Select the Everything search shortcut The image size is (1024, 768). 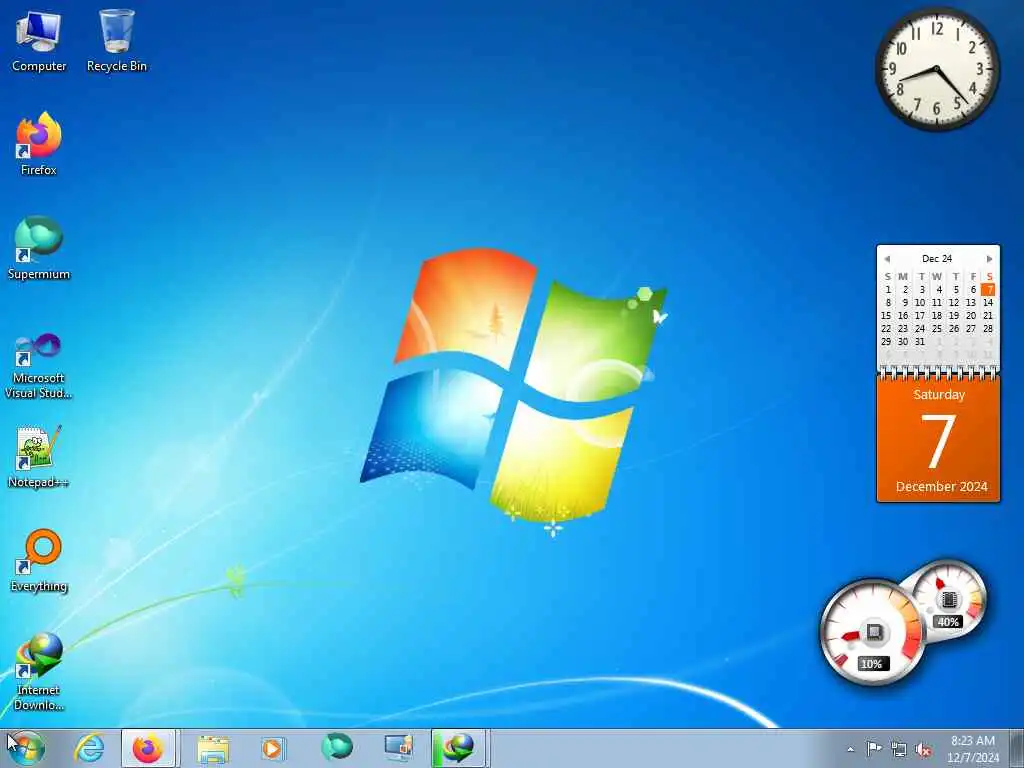[x=39, y=560]
